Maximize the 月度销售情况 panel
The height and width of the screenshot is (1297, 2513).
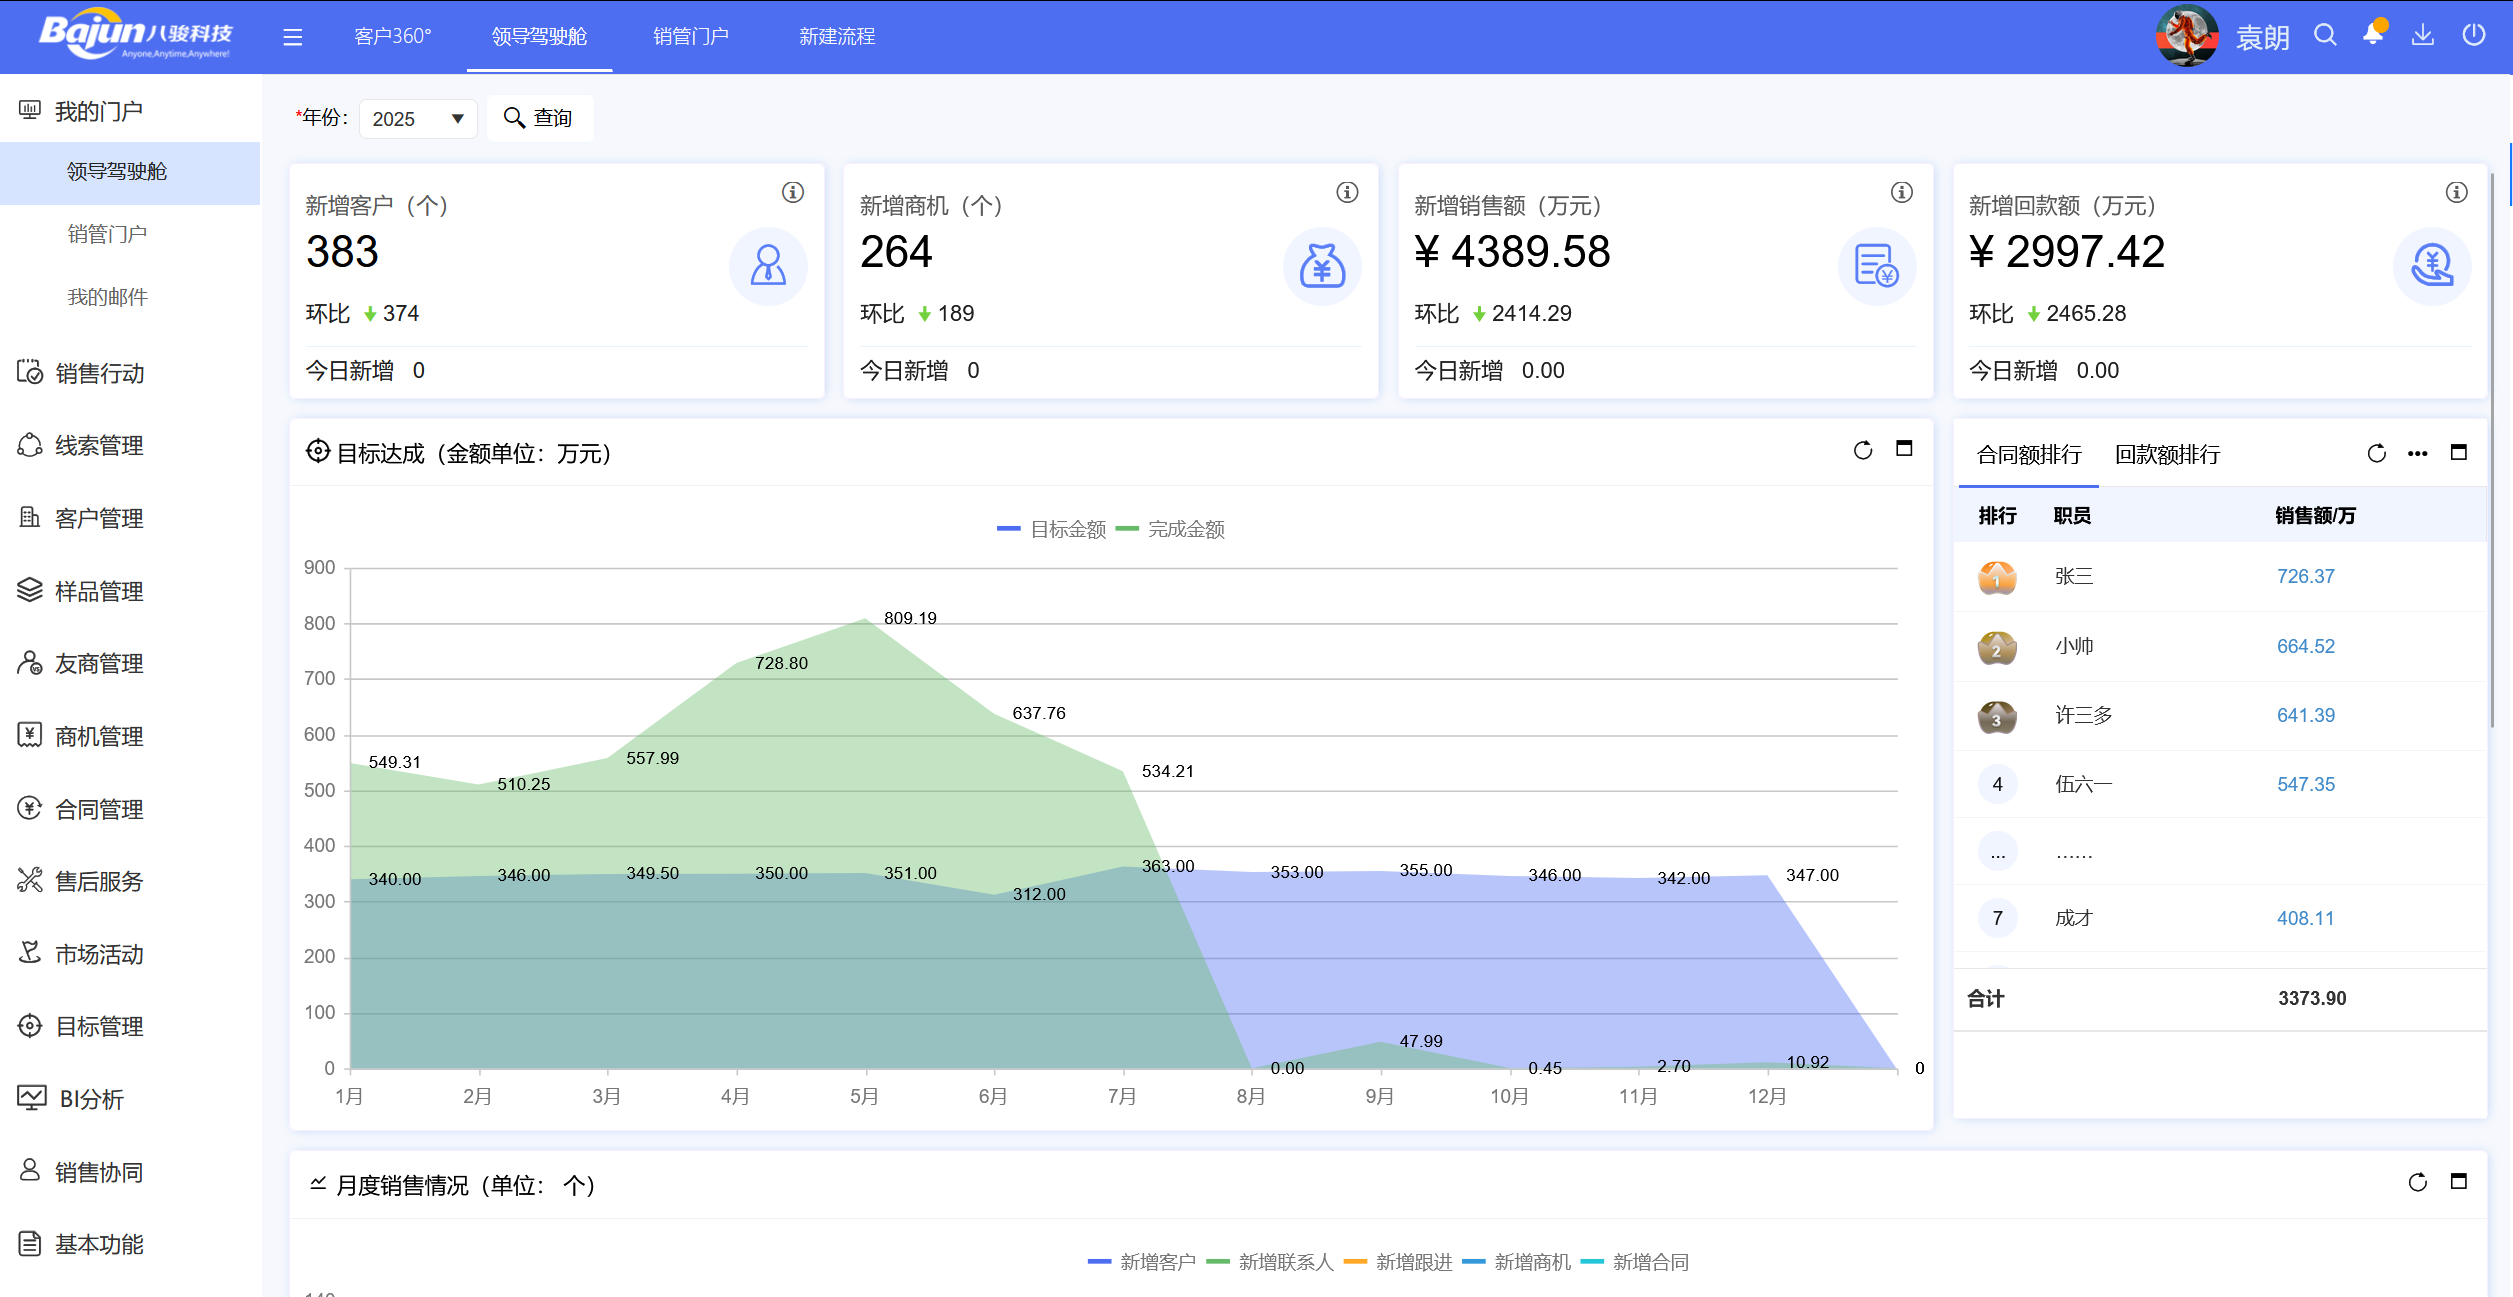click(x=2458, y=1182)
